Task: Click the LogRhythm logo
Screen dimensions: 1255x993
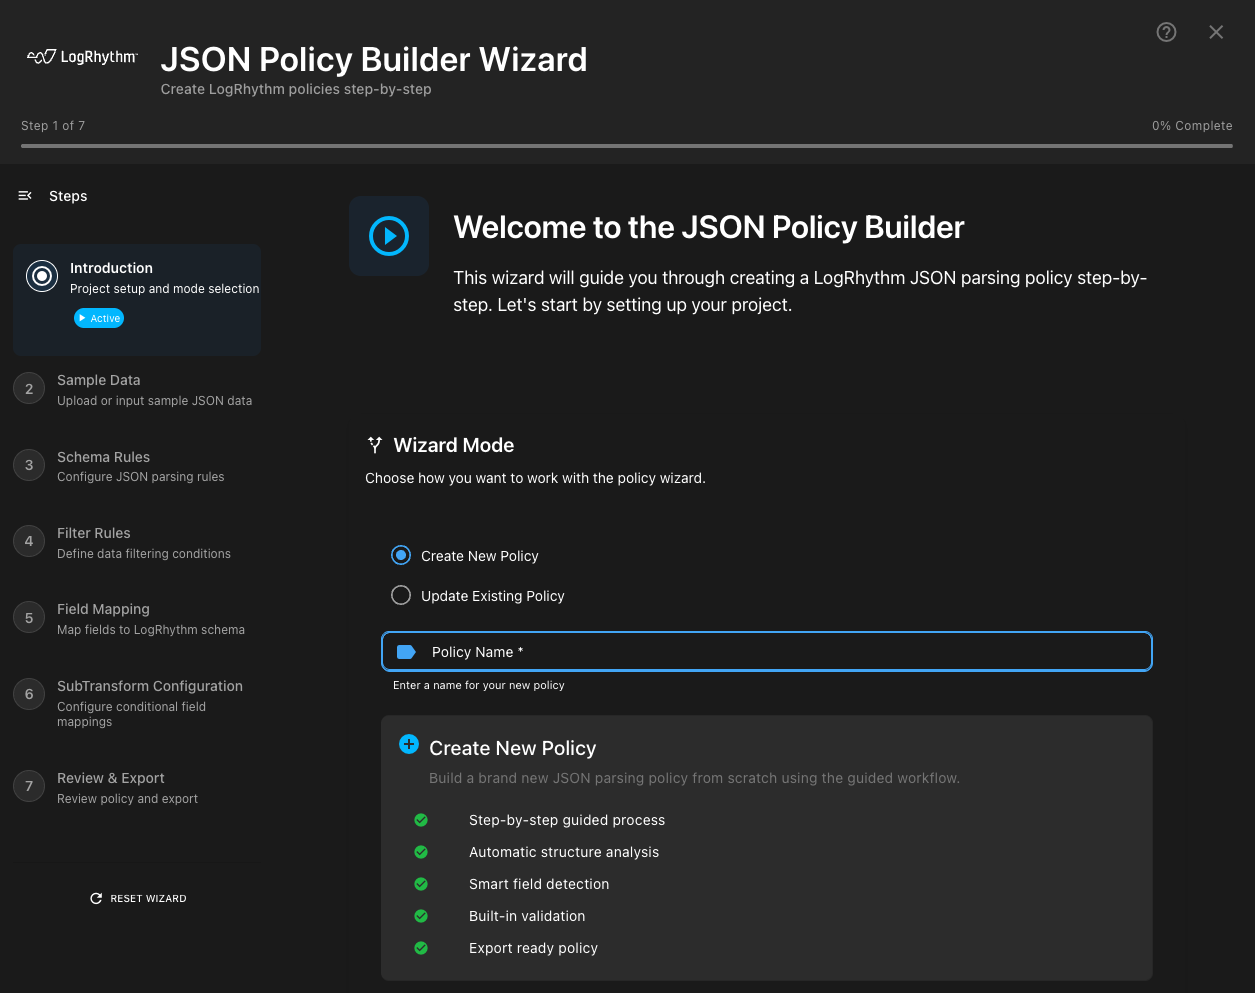Action: 80,56
